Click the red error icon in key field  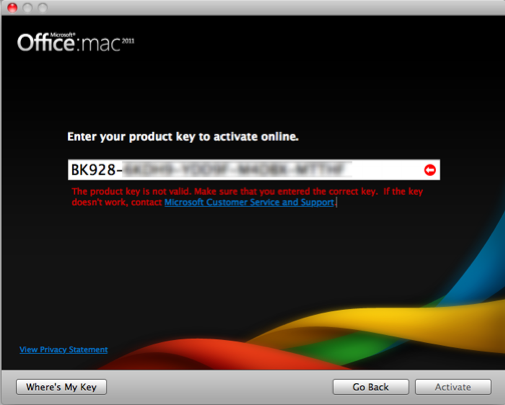tap(430, 170)
